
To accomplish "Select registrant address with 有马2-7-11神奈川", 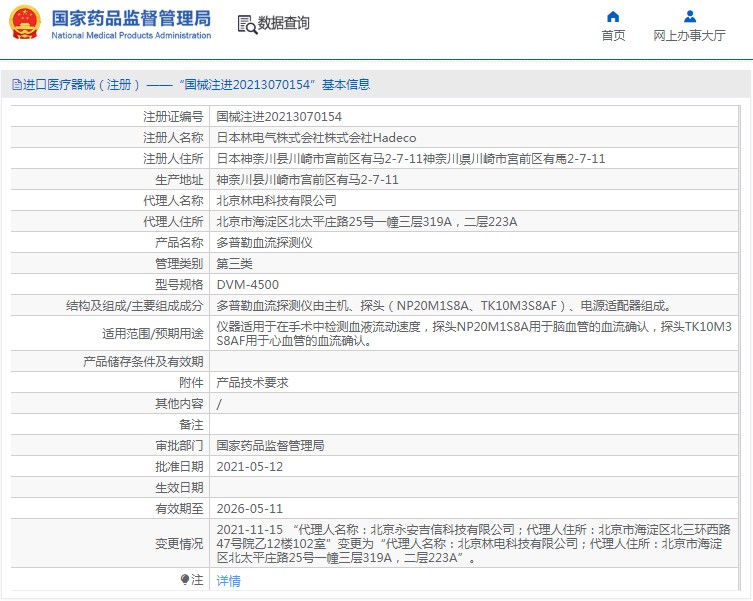I will [x=411, y=159].
